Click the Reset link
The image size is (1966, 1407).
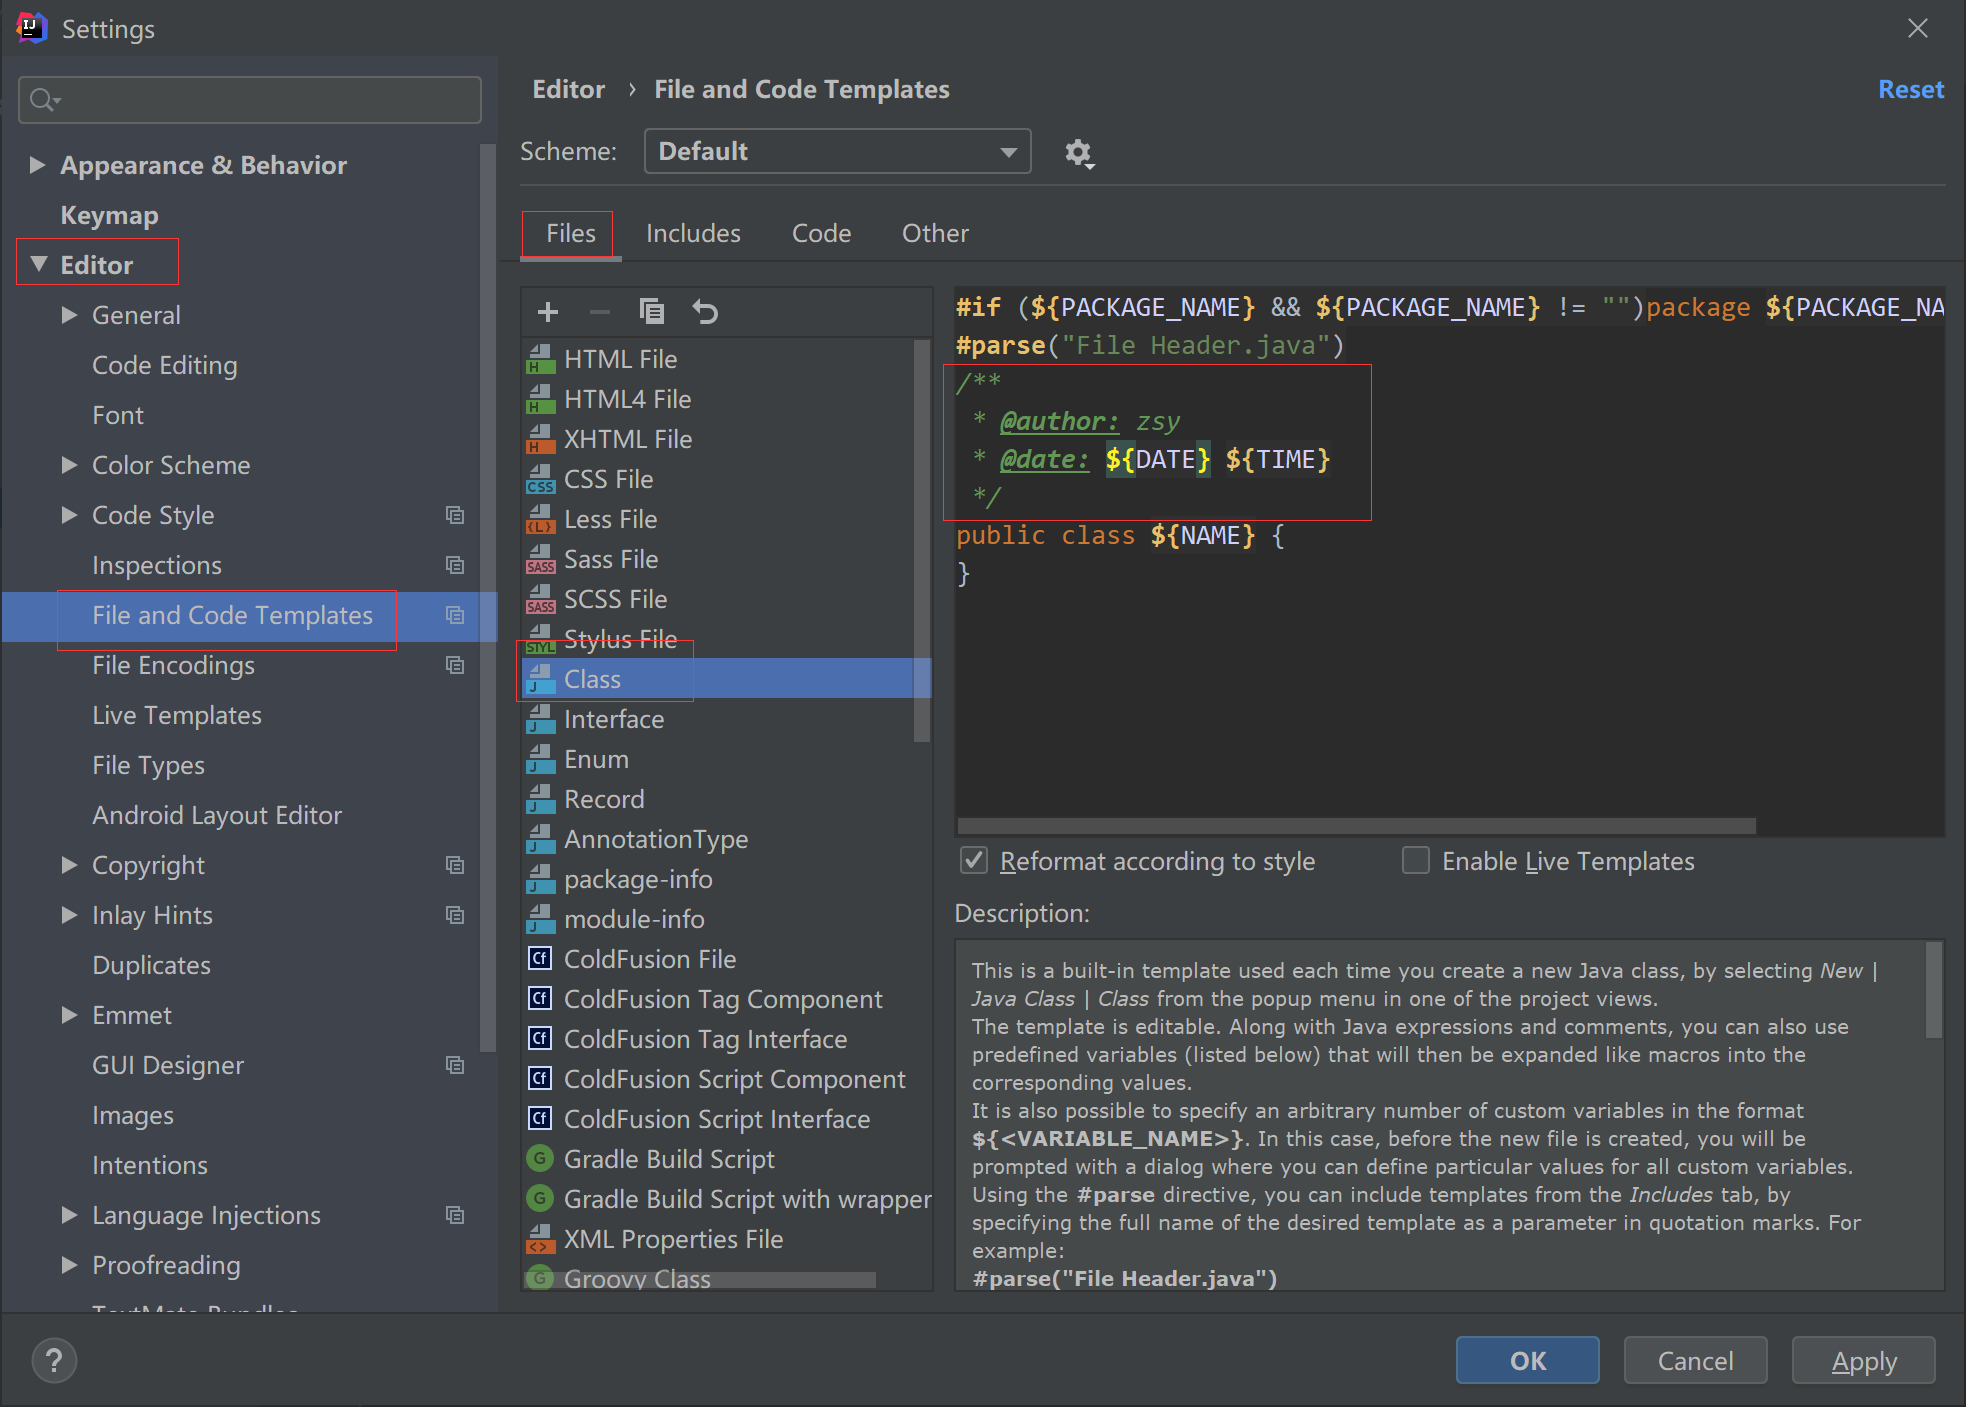[x=1910, y=90]
